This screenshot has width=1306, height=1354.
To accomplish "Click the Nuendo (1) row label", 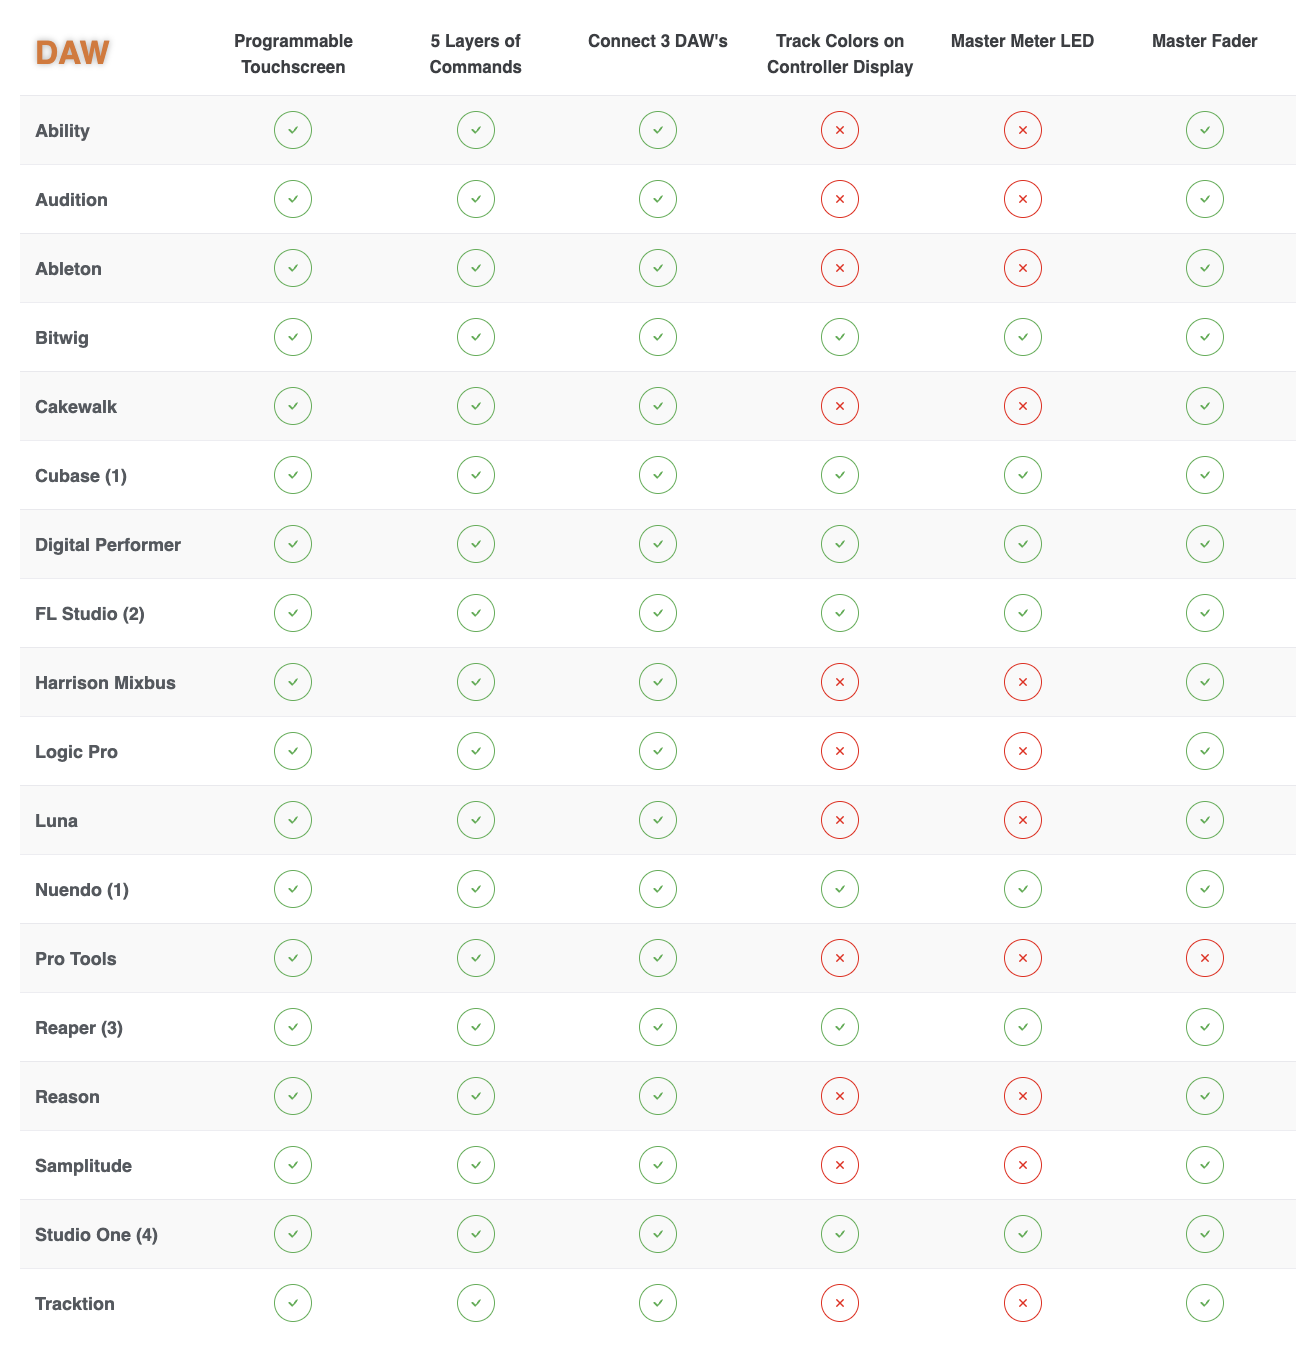I will point(82,890).
